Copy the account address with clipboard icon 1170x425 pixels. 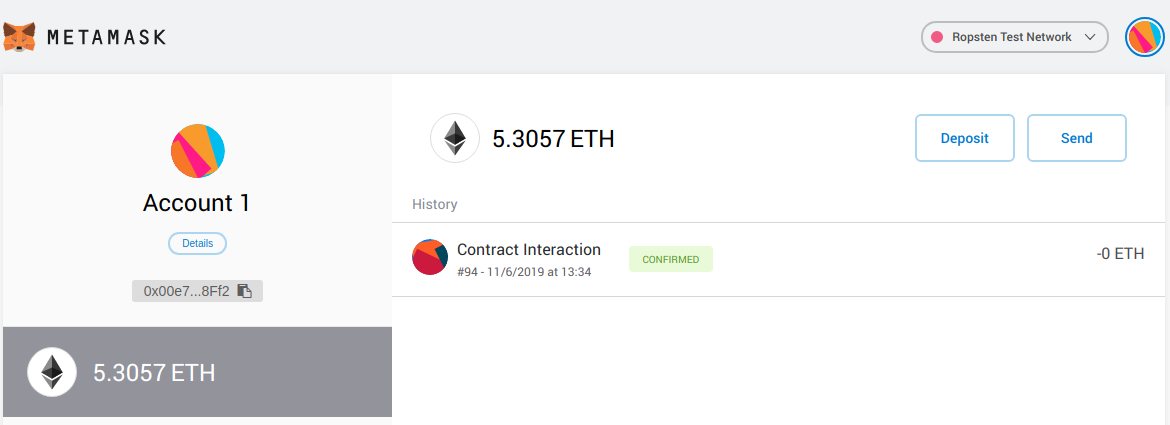point(245,291)
